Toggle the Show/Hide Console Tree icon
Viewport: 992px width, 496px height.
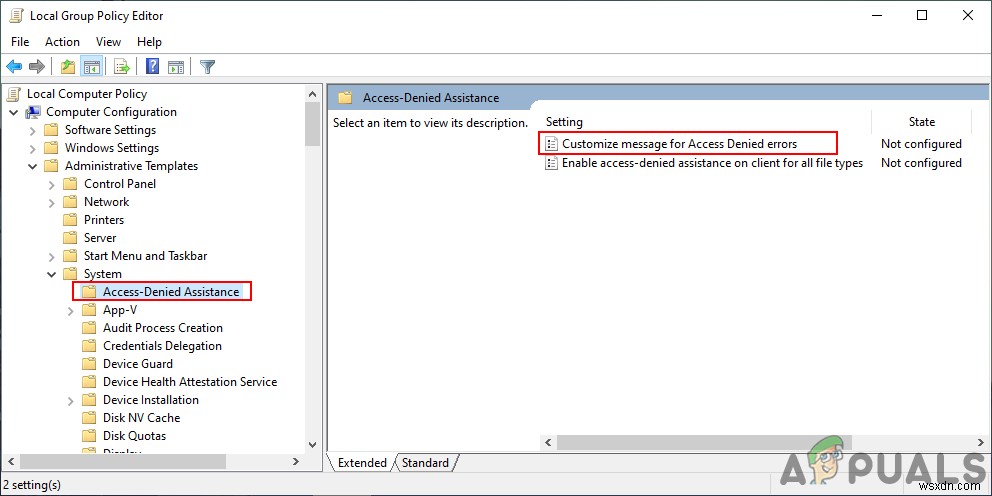click(x=92, y=66)
